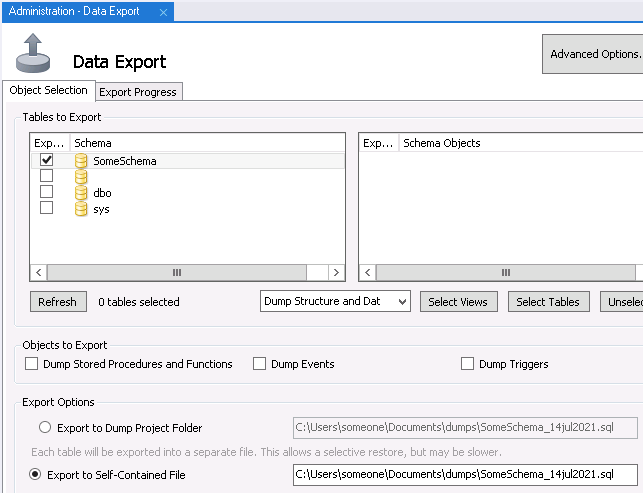Click the dbo schema database icon

point(81,192)
